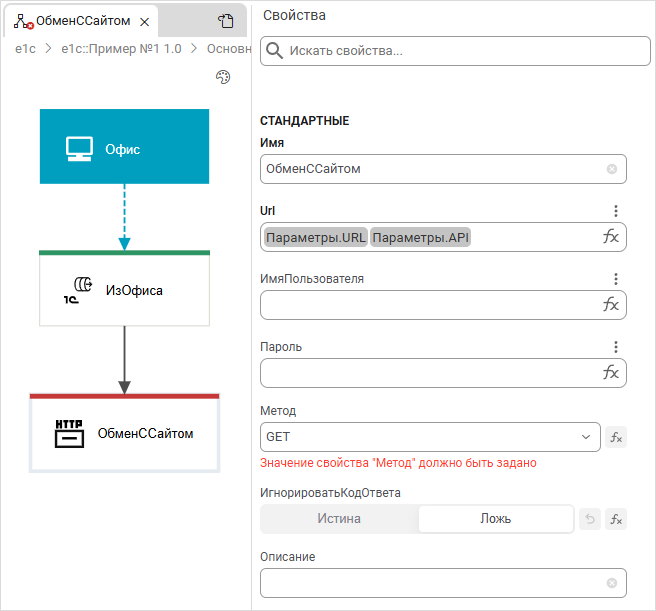This screenshot has height=611, width=656.
Task: Open the Метод dropdown showing GET
Action: point(429,437)
